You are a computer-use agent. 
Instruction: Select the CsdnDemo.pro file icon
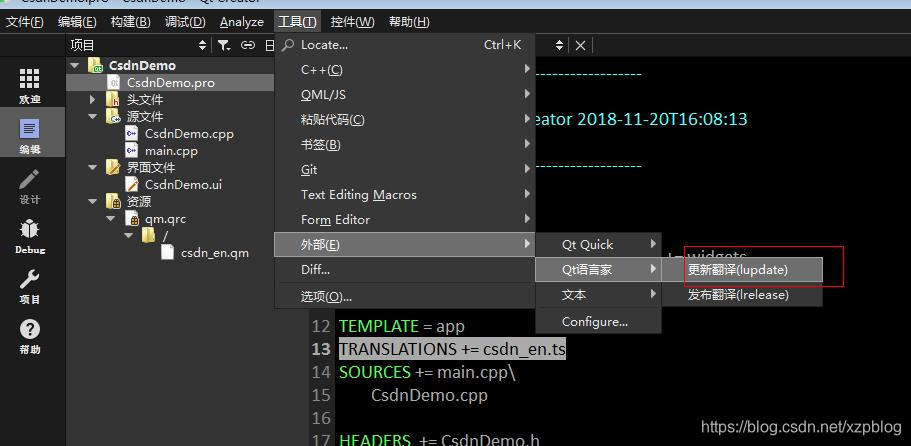114,82
